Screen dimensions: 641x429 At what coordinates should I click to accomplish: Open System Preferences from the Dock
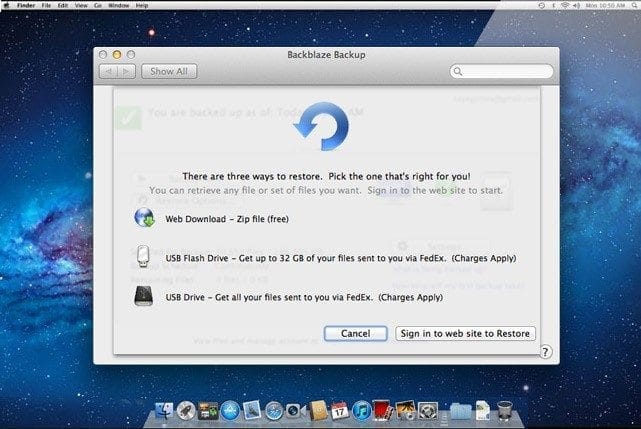428,411
